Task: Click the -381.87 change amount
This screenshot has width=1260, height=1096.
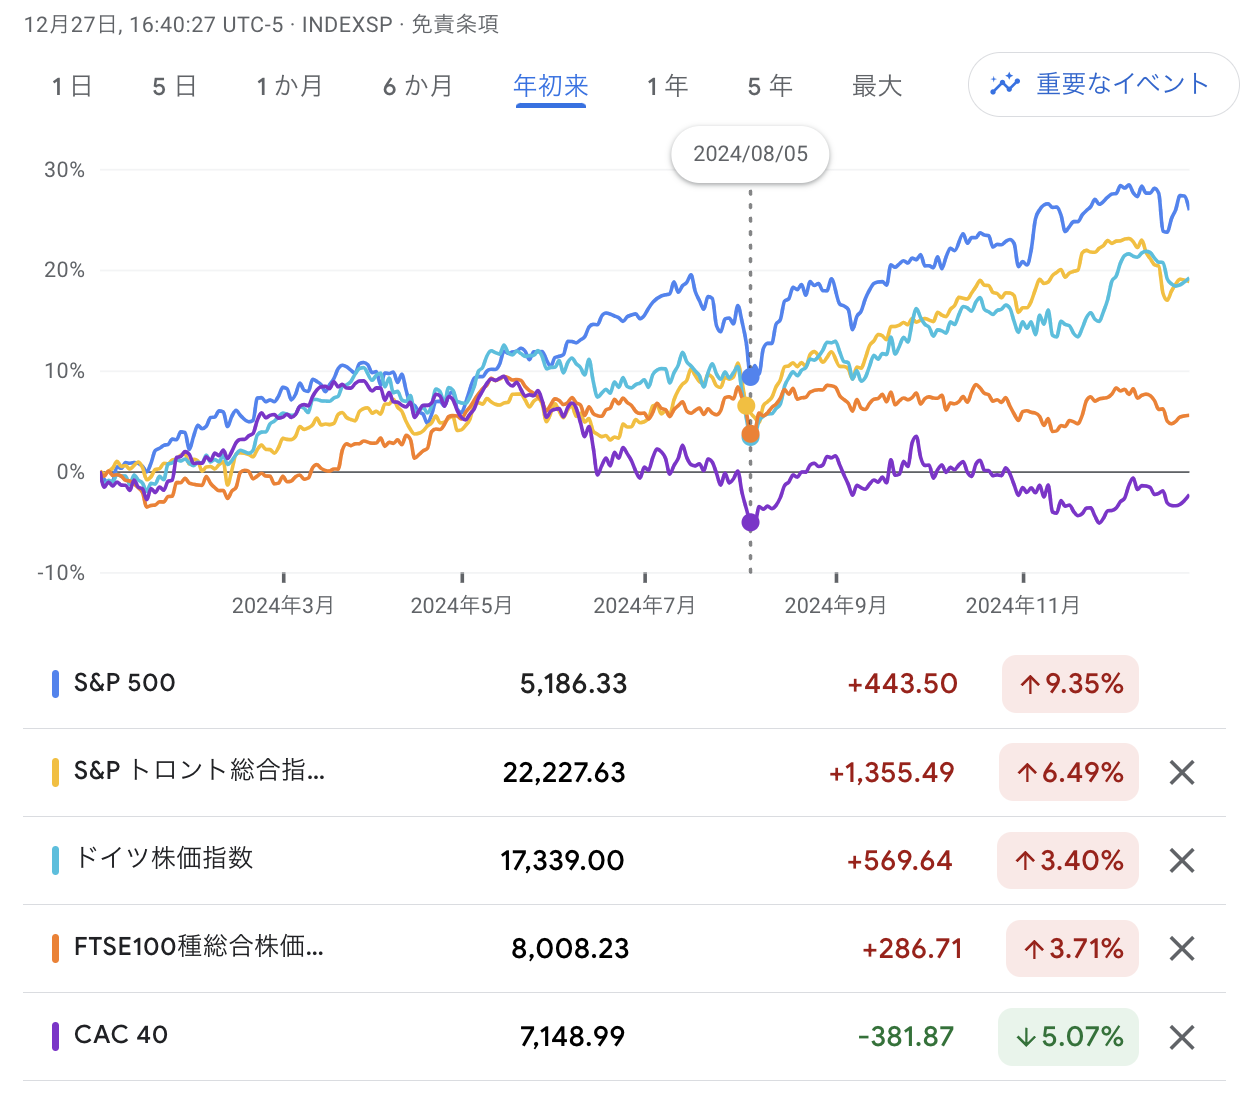Action: [906, 1037]
